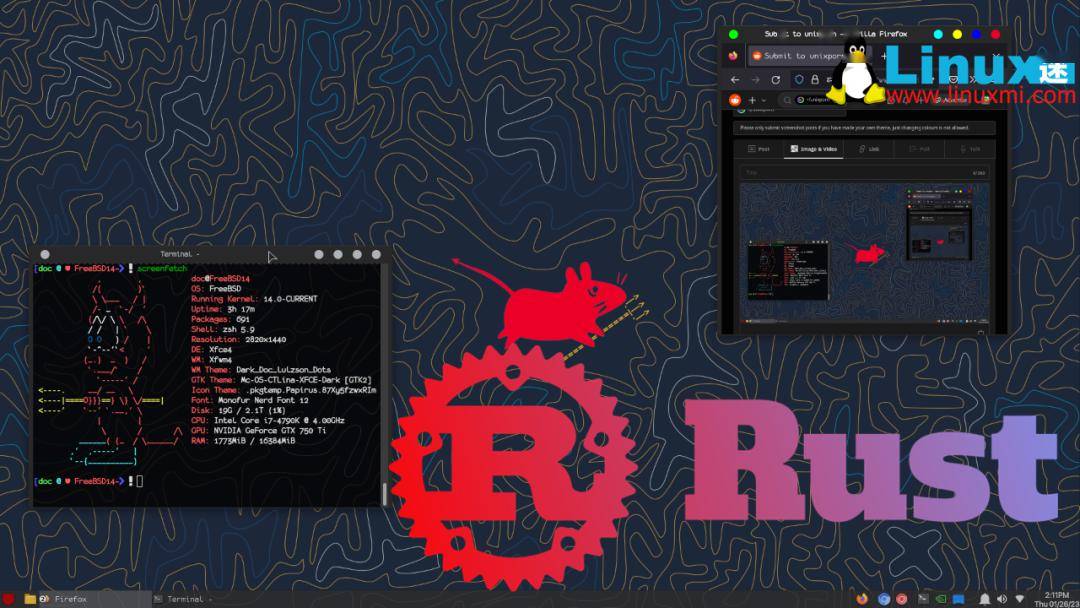This screenshot has width=1080, height=608.
Task: Select the Poll tab in the submit form
Action: 920,149
